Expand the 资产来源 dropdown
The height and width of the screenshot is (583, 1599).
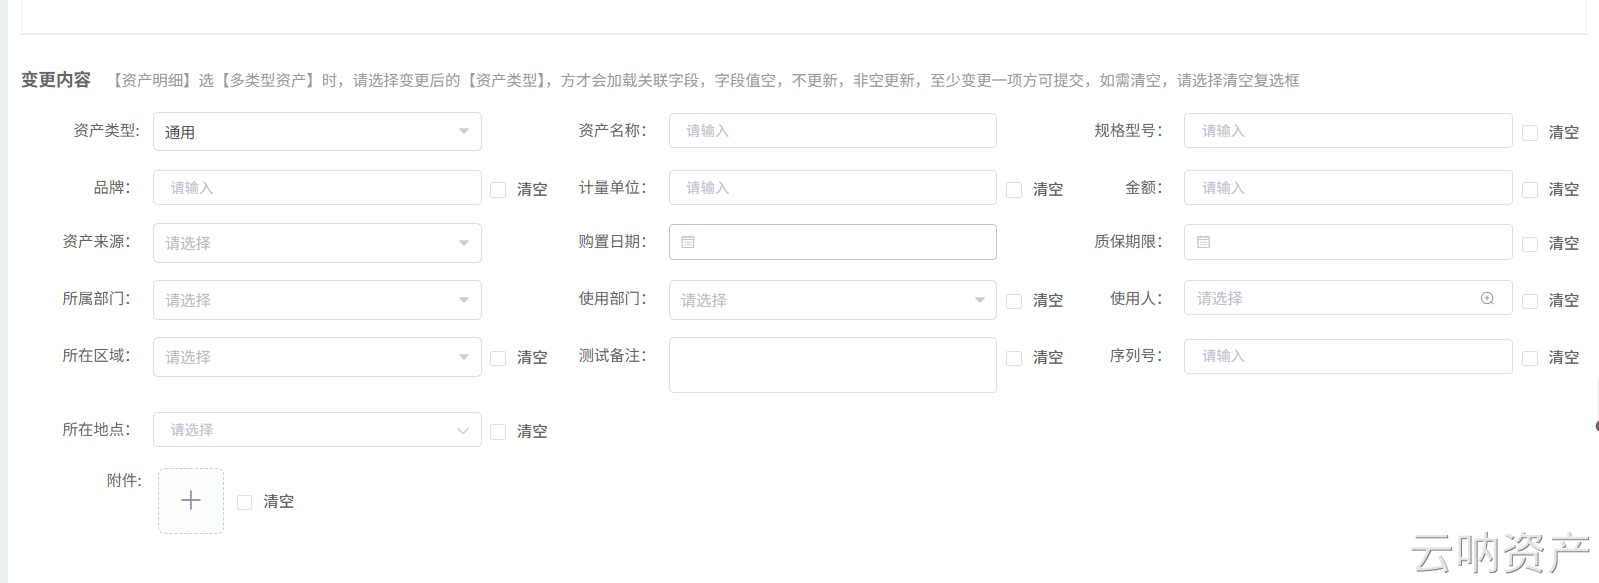point(317,243)
